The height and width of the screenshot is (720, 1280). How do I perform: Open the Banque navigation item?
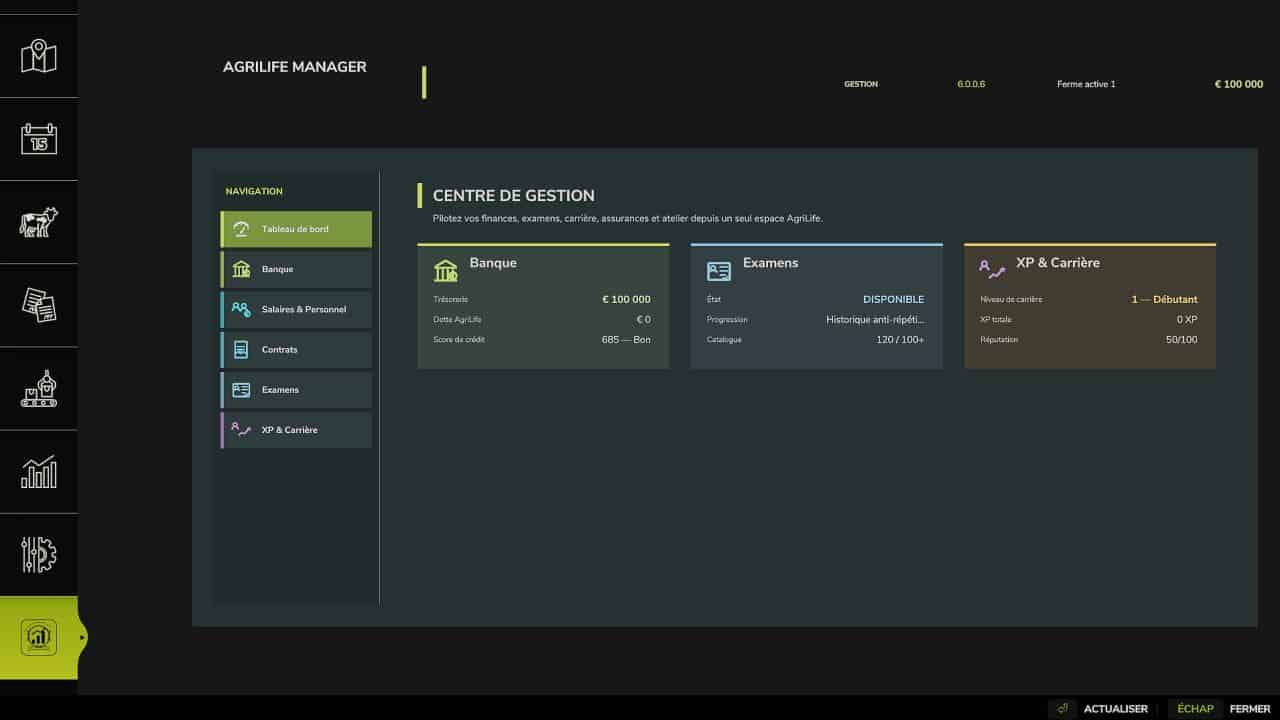(x=296, y=269)
